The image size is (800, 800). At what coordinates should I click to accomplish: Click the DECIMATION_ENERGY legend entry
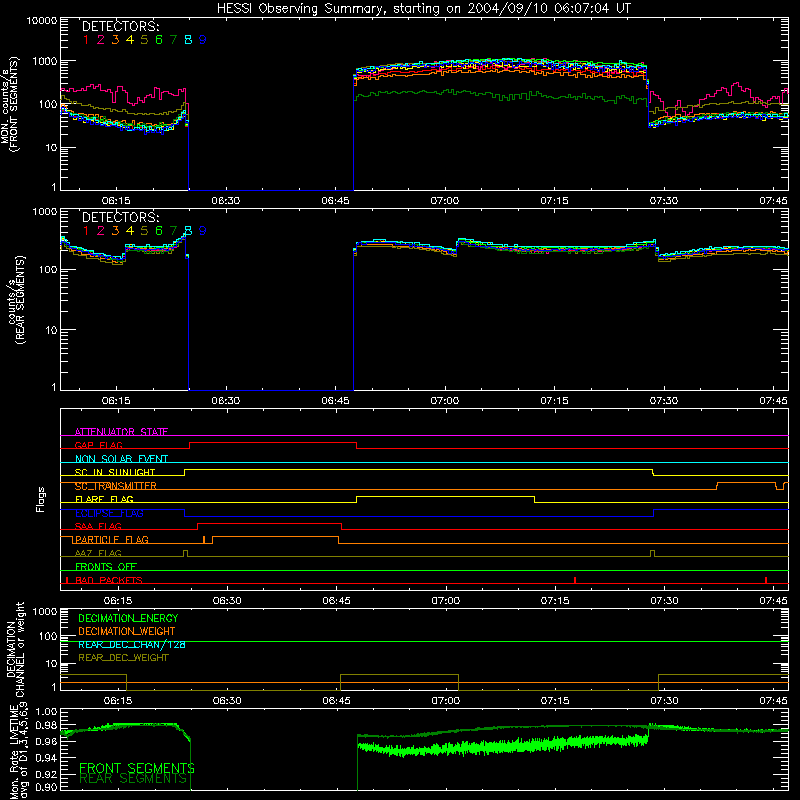[x=128, y=618]
